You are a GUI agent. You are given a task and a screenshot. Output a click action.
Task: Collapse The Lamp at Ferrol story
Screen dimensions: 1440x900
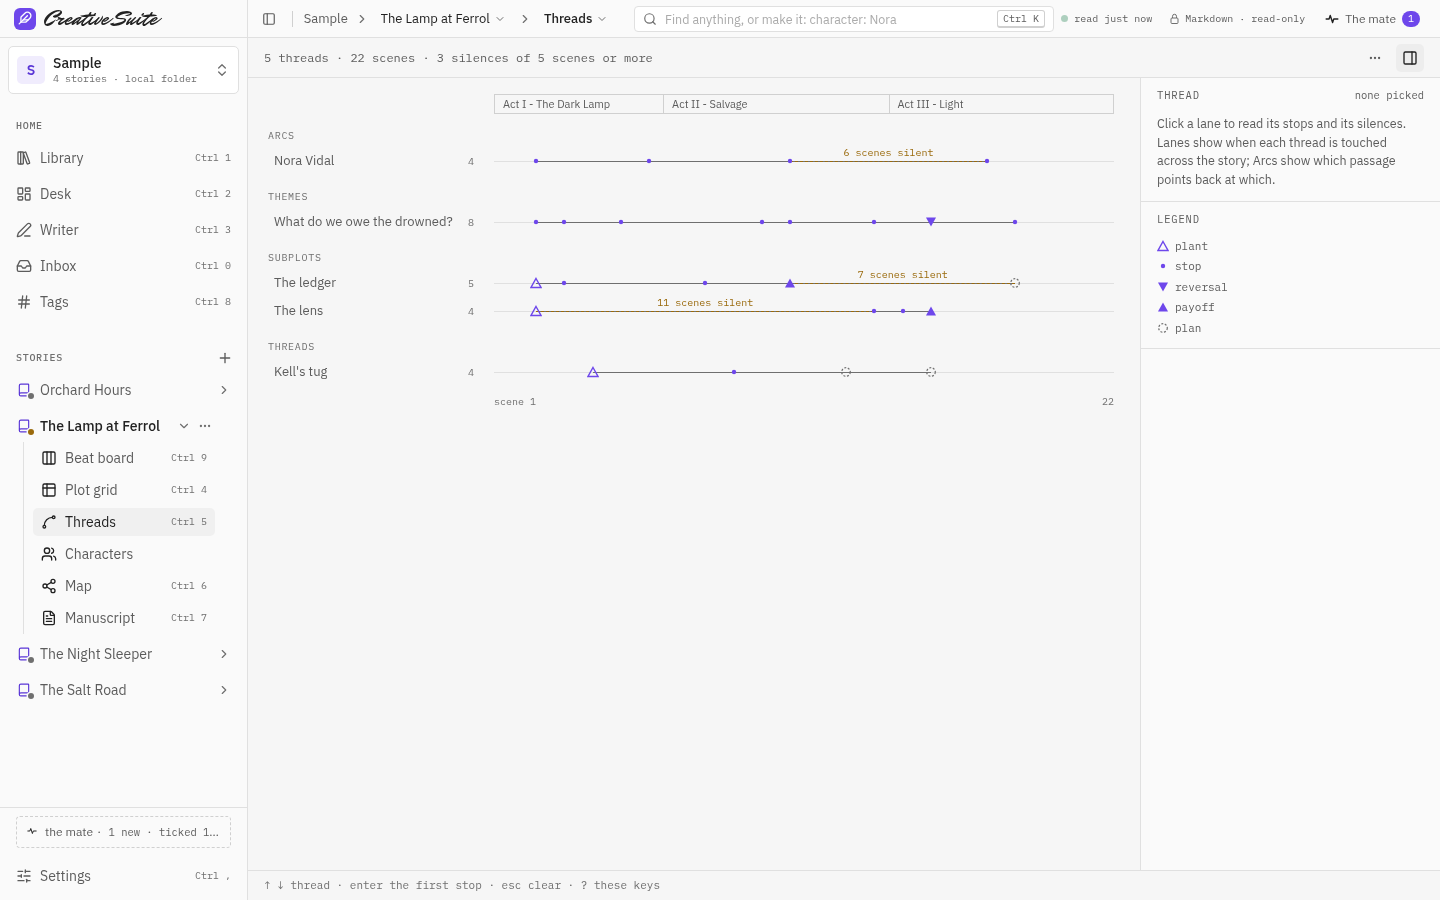184,426
